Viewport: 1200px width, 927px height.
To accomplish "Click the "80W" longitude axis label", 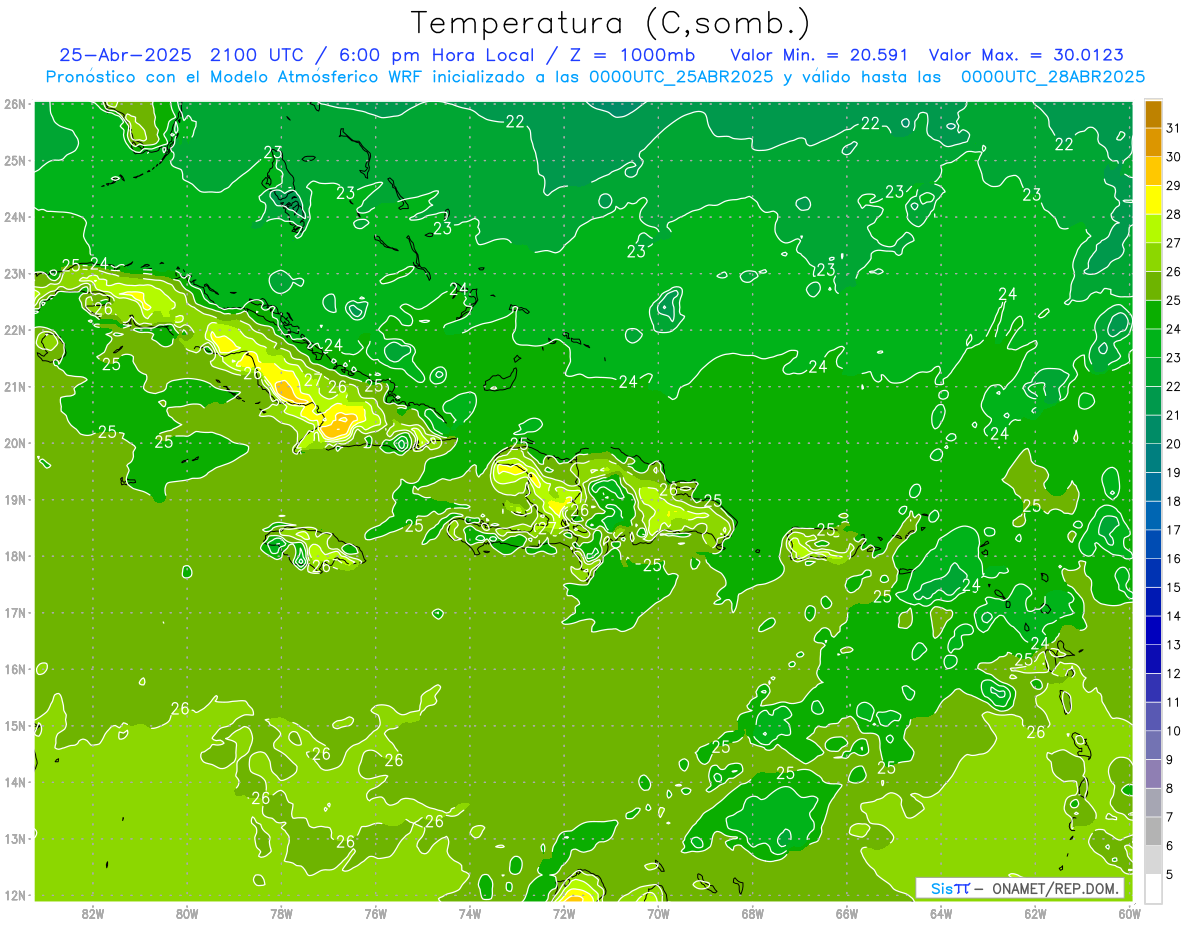I will tap(187, 913).
